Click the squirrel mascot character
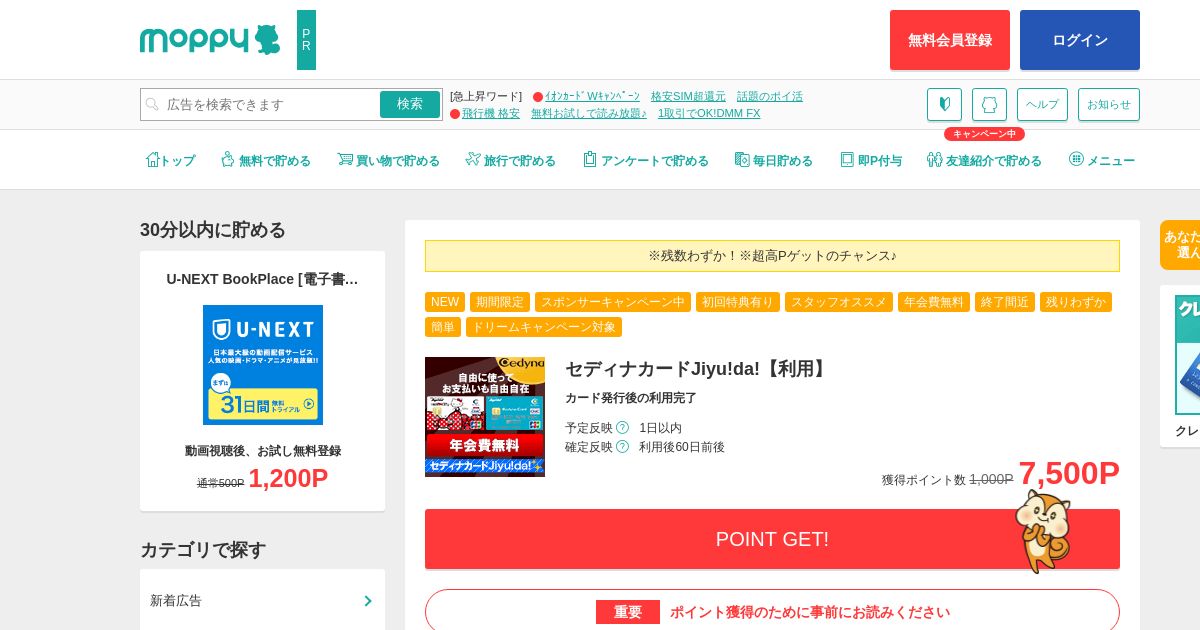The width and height of the screenshot is (1200, 630). (1042, 531)
